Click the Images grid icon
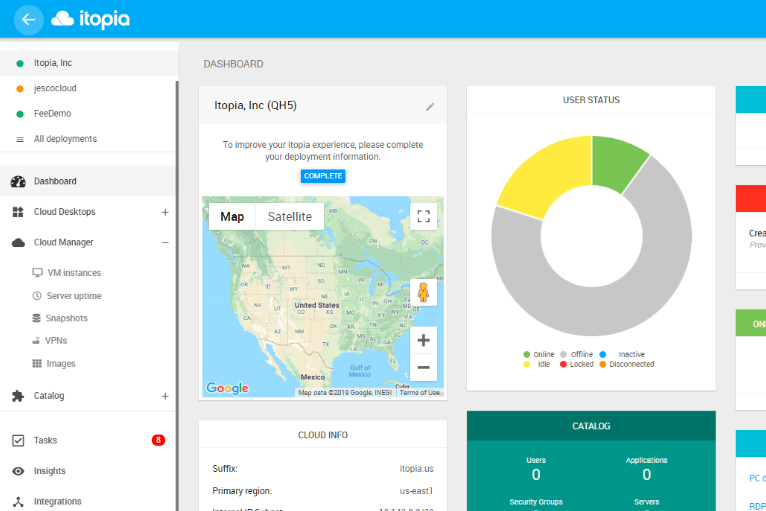 (37, 363)
